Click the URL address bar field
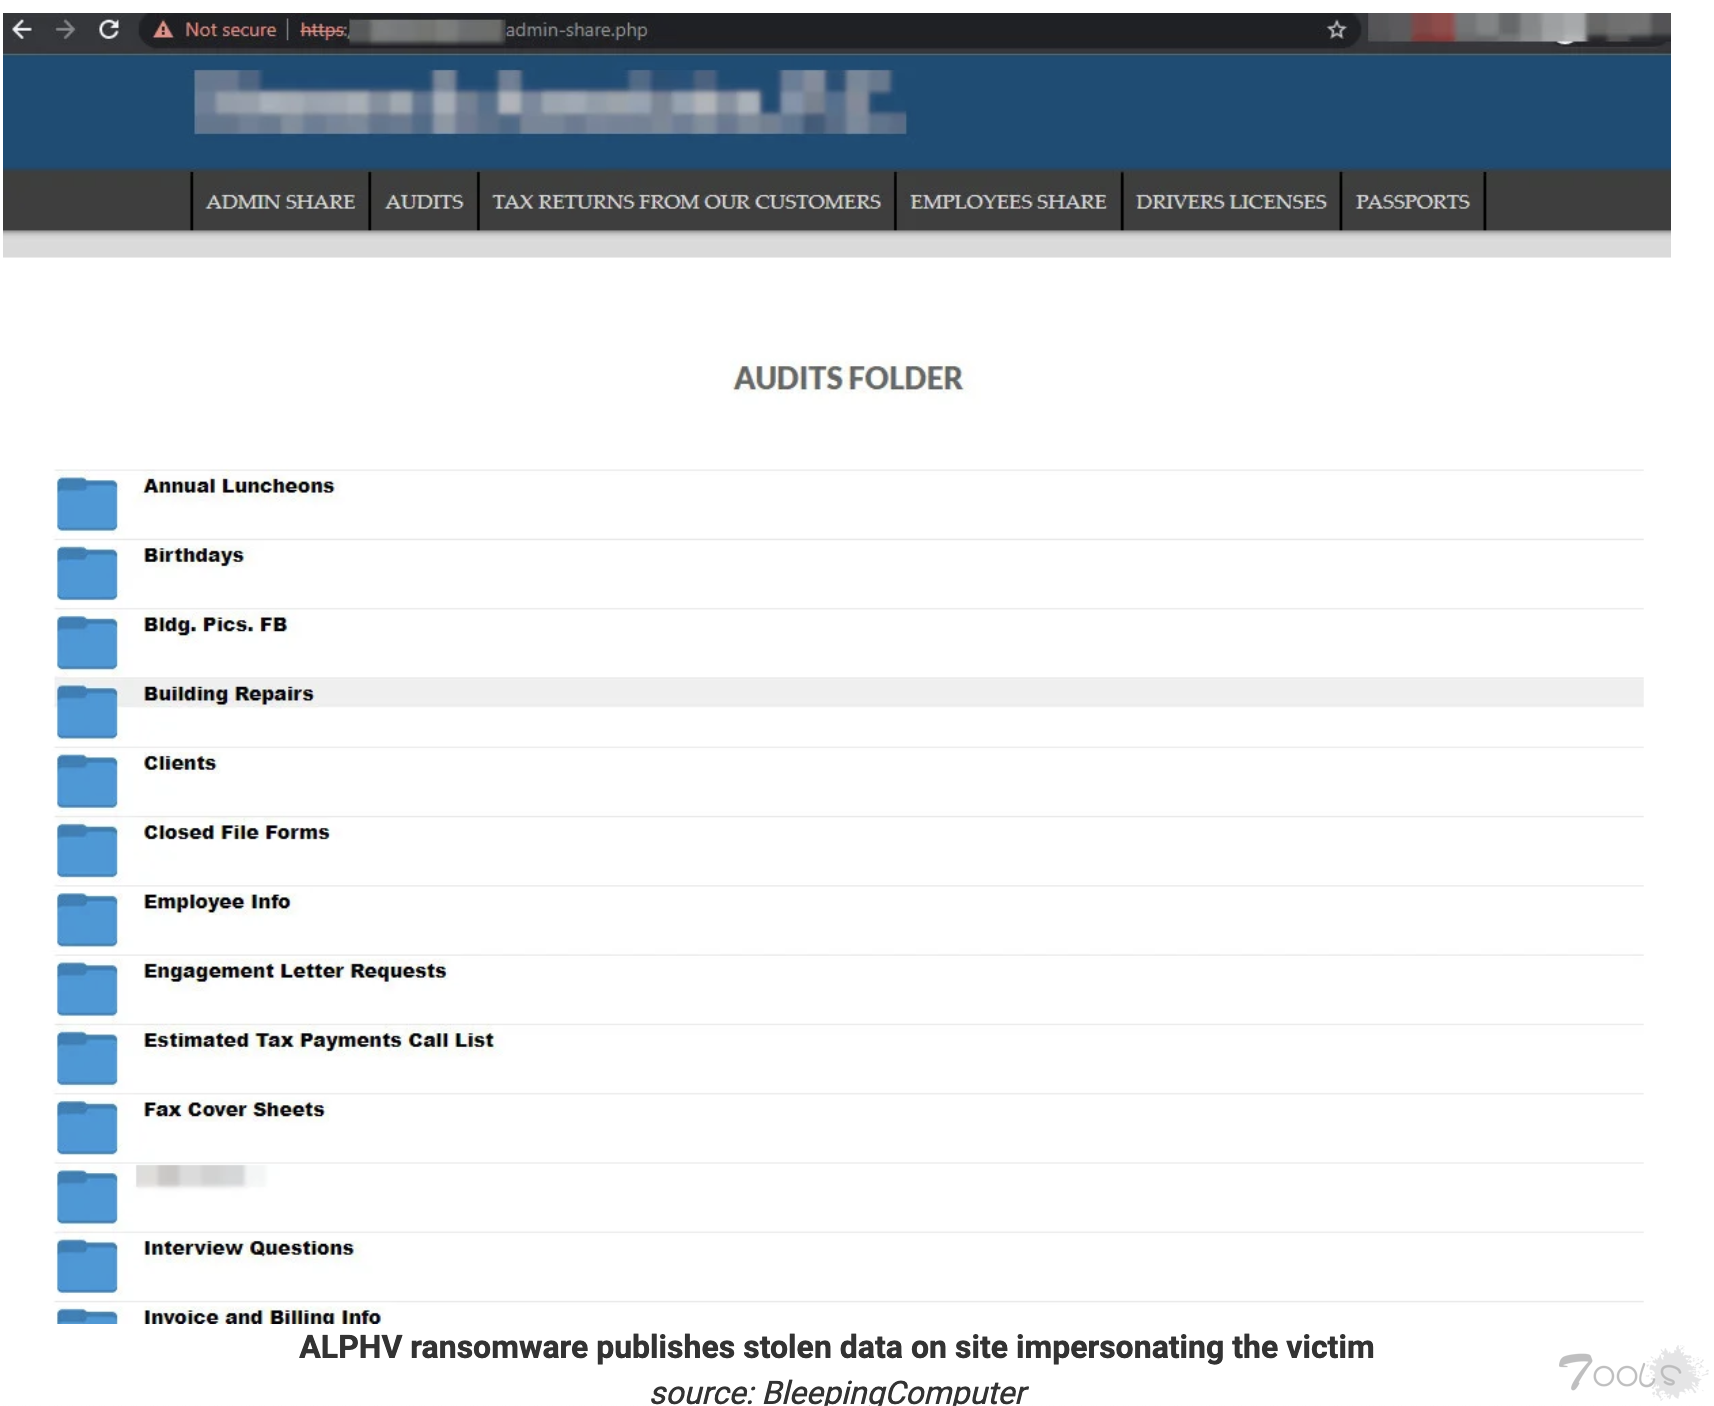This screenshot has width=1714, height=1406. click(800, 30)
